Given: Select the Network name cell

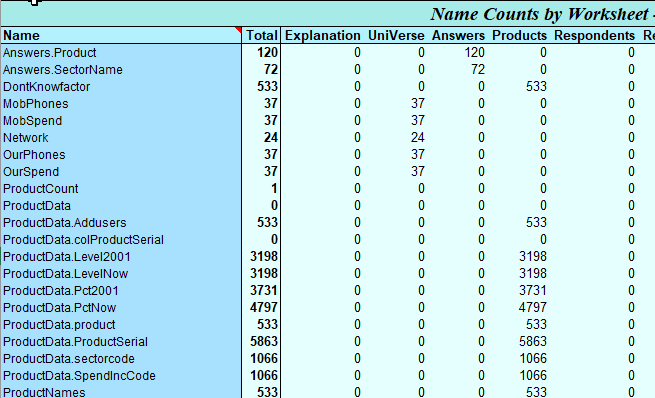Looking at the screenshot, I should click(x=121, y=138).
